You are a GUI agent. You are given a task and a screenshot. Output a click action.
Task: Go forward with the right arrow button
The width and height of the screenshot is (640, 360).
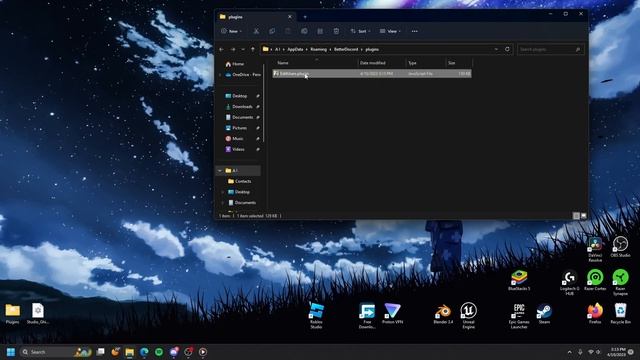tap(233, 49)
